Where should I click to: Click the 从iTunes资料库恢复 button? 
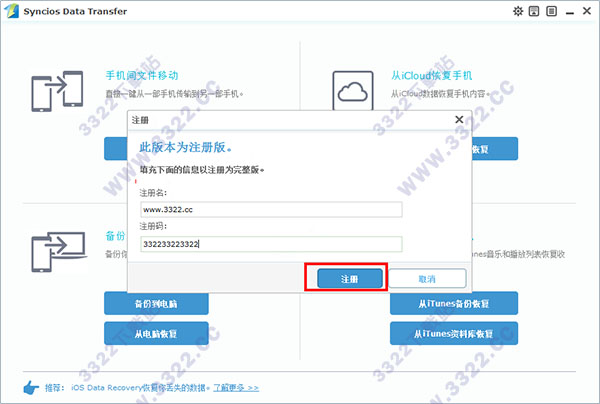[454, 334]
